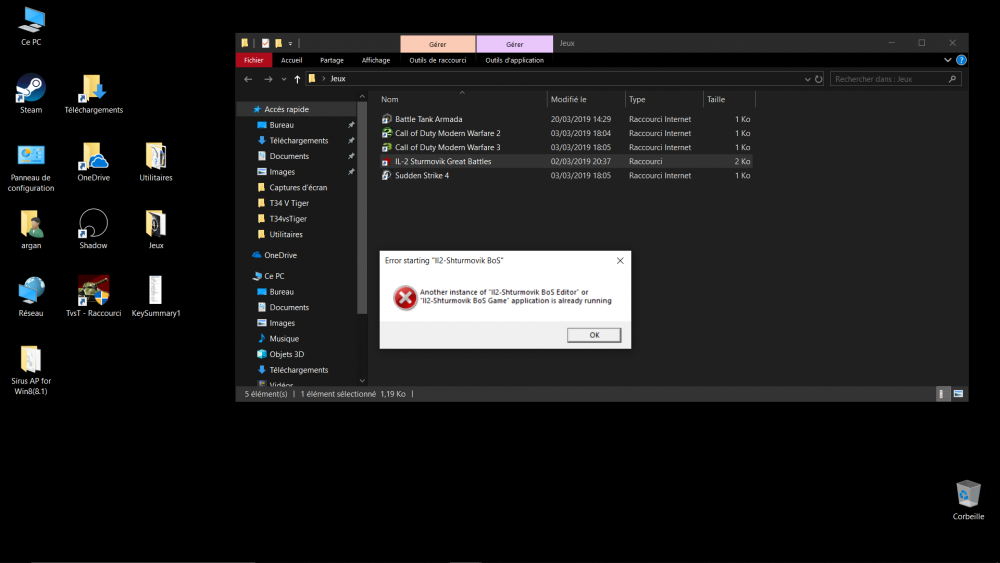This screenshot has width=1000, height=563.
Task: Expand the address bar history dropdown
Action: [807, 79]
